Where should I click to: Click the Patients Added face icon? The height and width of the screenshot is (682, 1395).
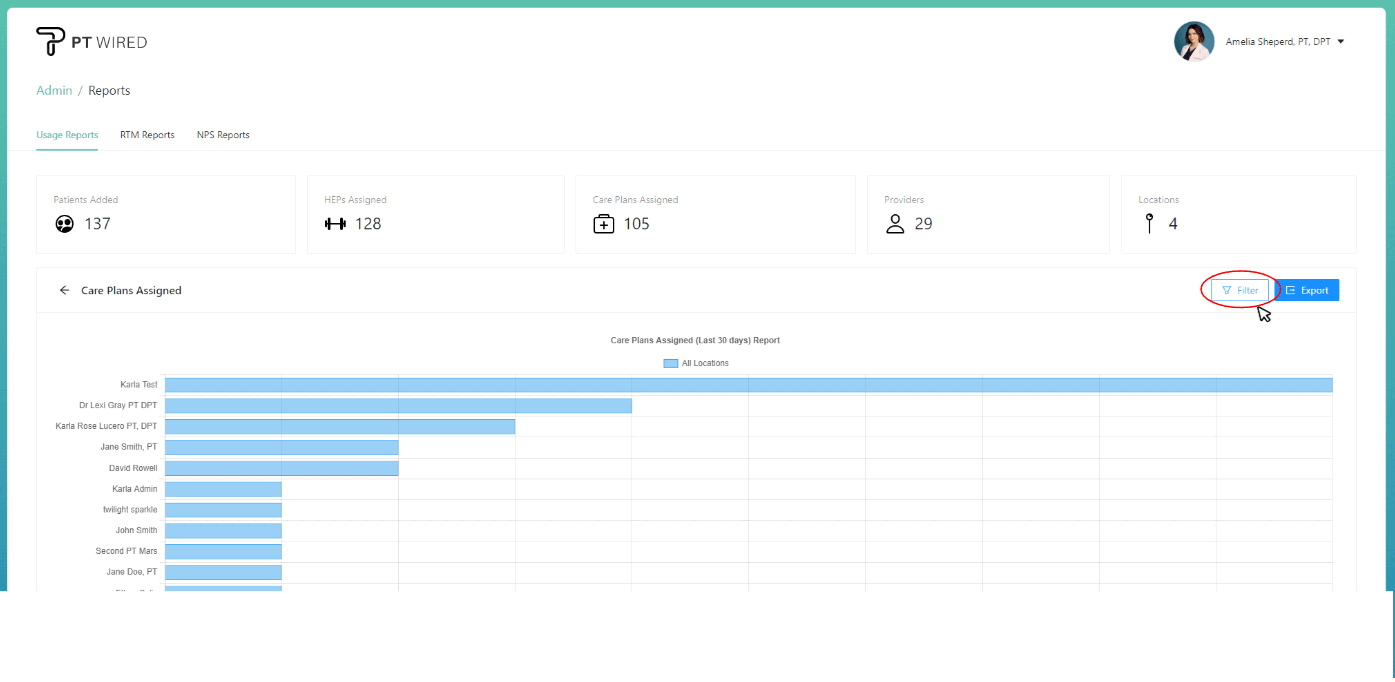(64, 224)
